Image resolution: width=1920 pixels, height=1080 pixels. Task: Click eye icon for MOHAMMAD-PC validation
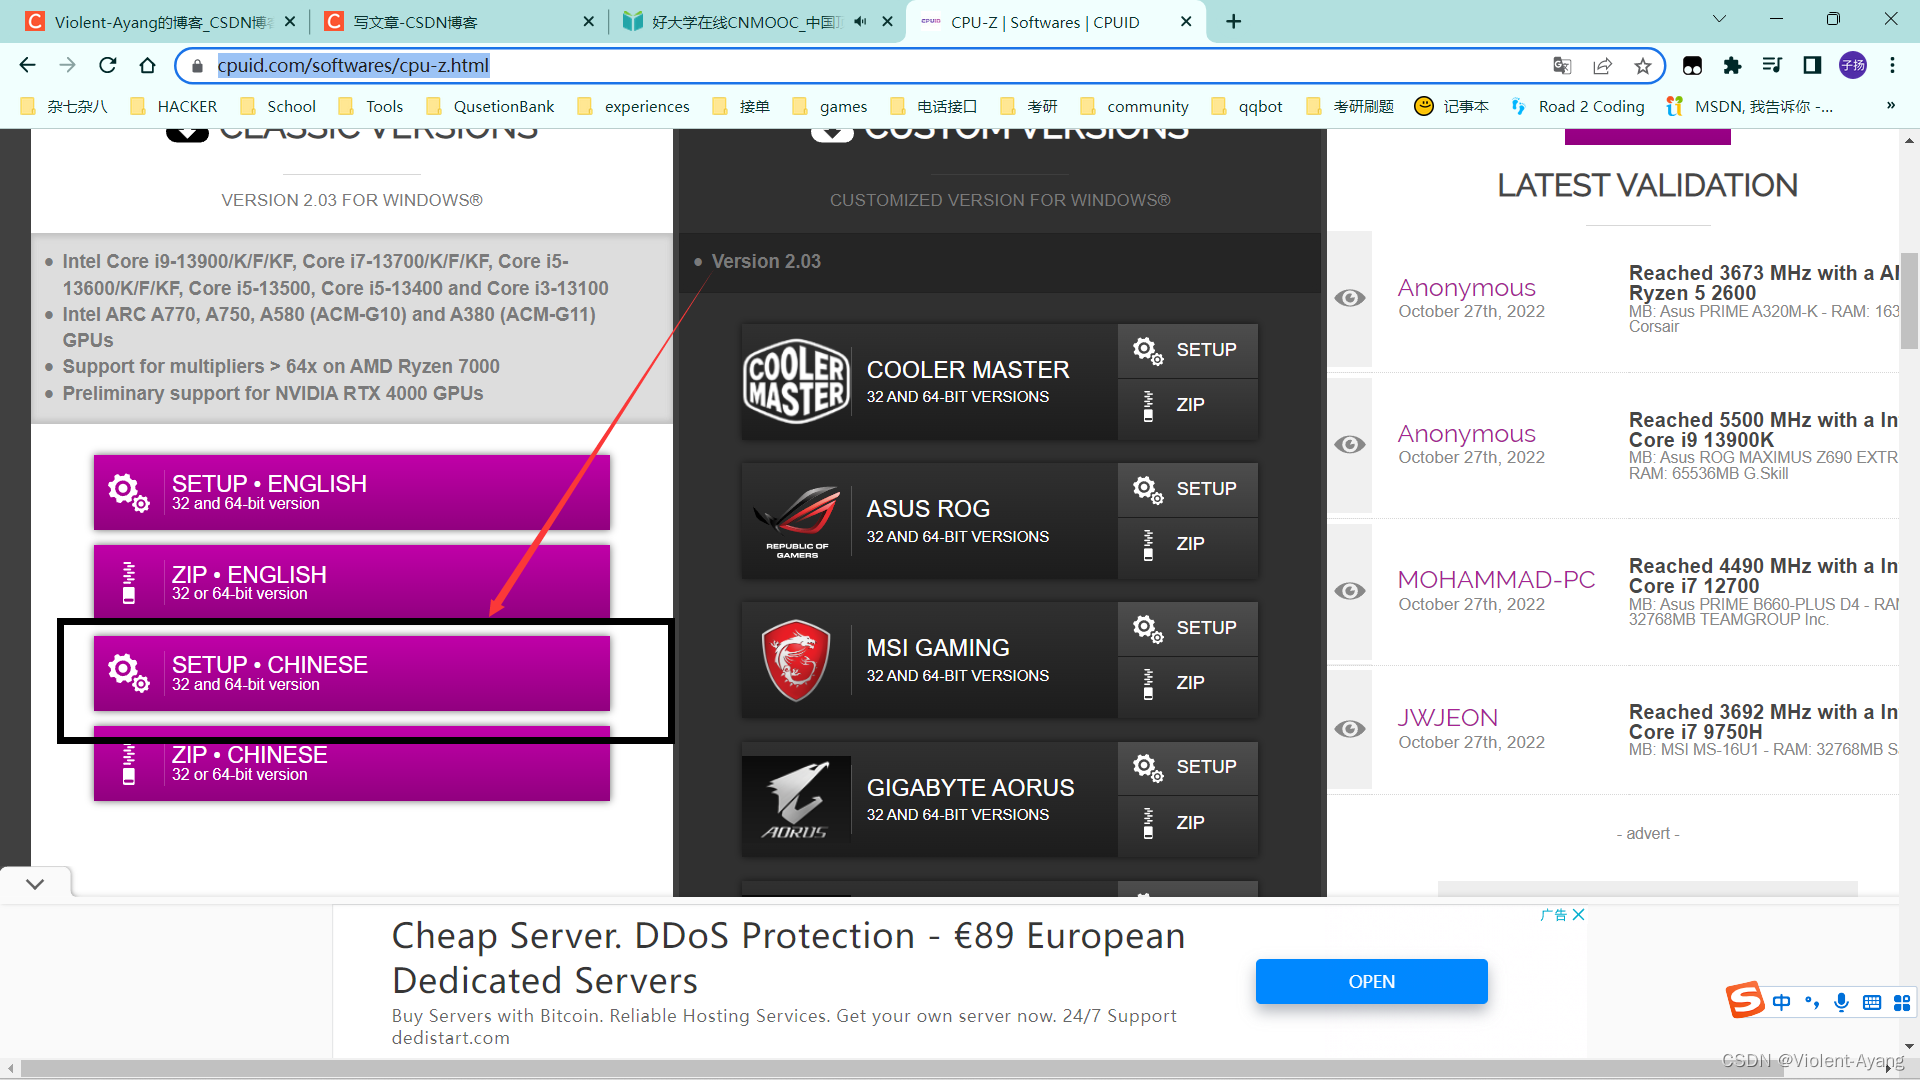point(1350,591)
